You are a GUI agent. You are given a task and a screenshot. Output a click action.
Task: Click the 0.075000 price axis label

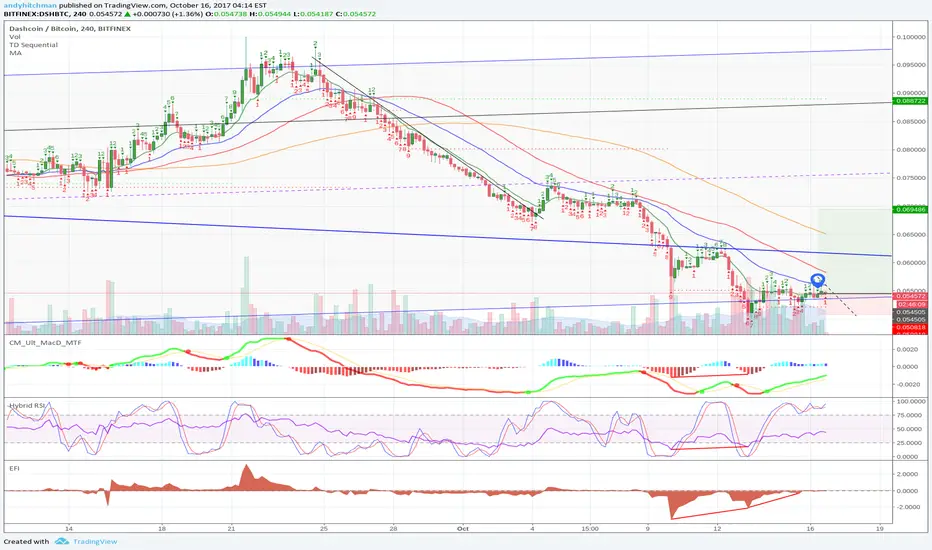pyautogui.click(x=911, y=178)
